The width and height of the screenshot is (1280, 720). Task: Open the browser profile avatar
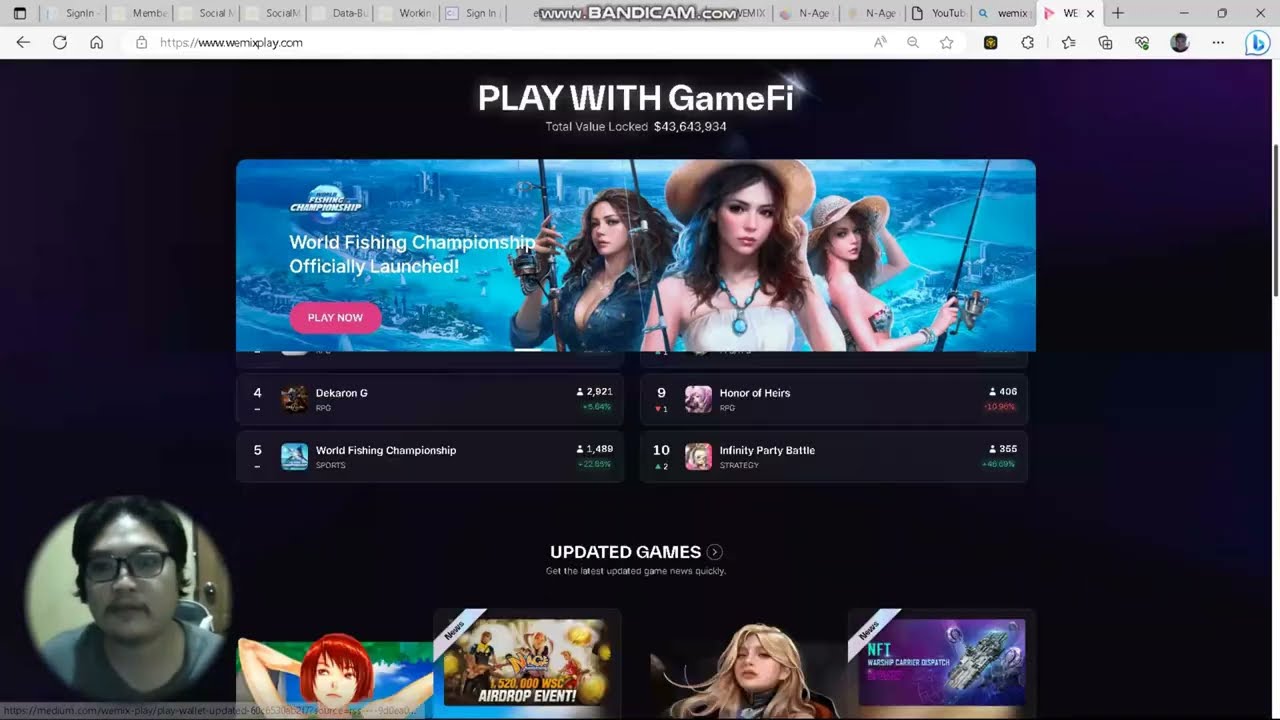coord(1180,43)
